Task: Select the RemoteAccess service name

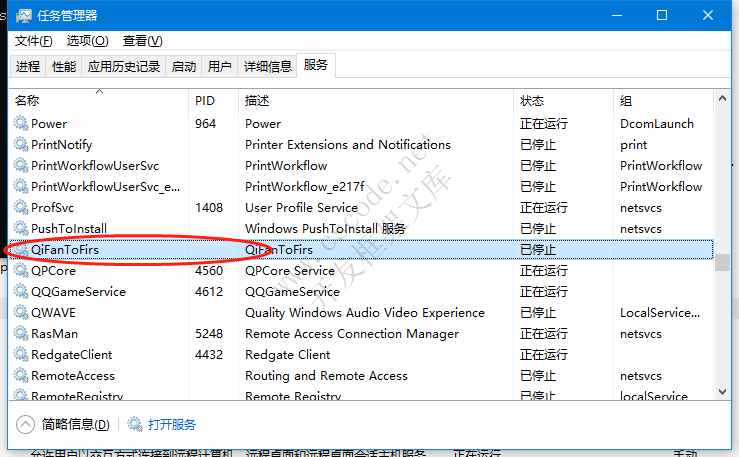Action: (x=73, y=375)
